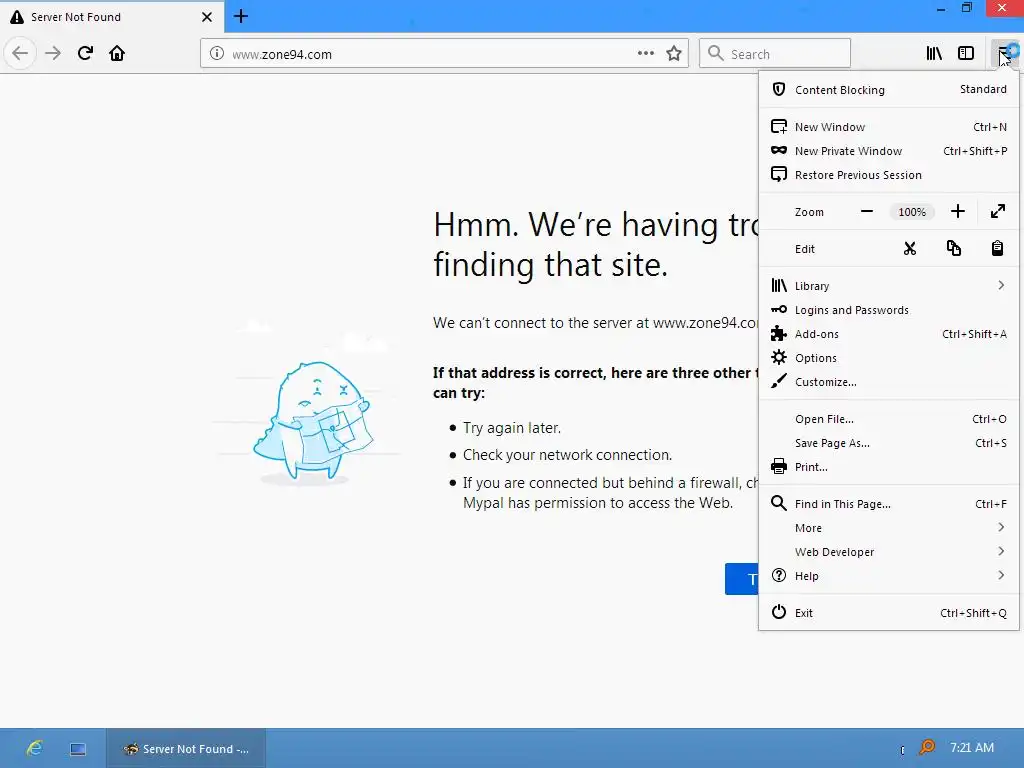Click the Show Desktop taskbar icon
This screenshot has height=768, width=1024.
pyautogui.click(x=78, y=749)
